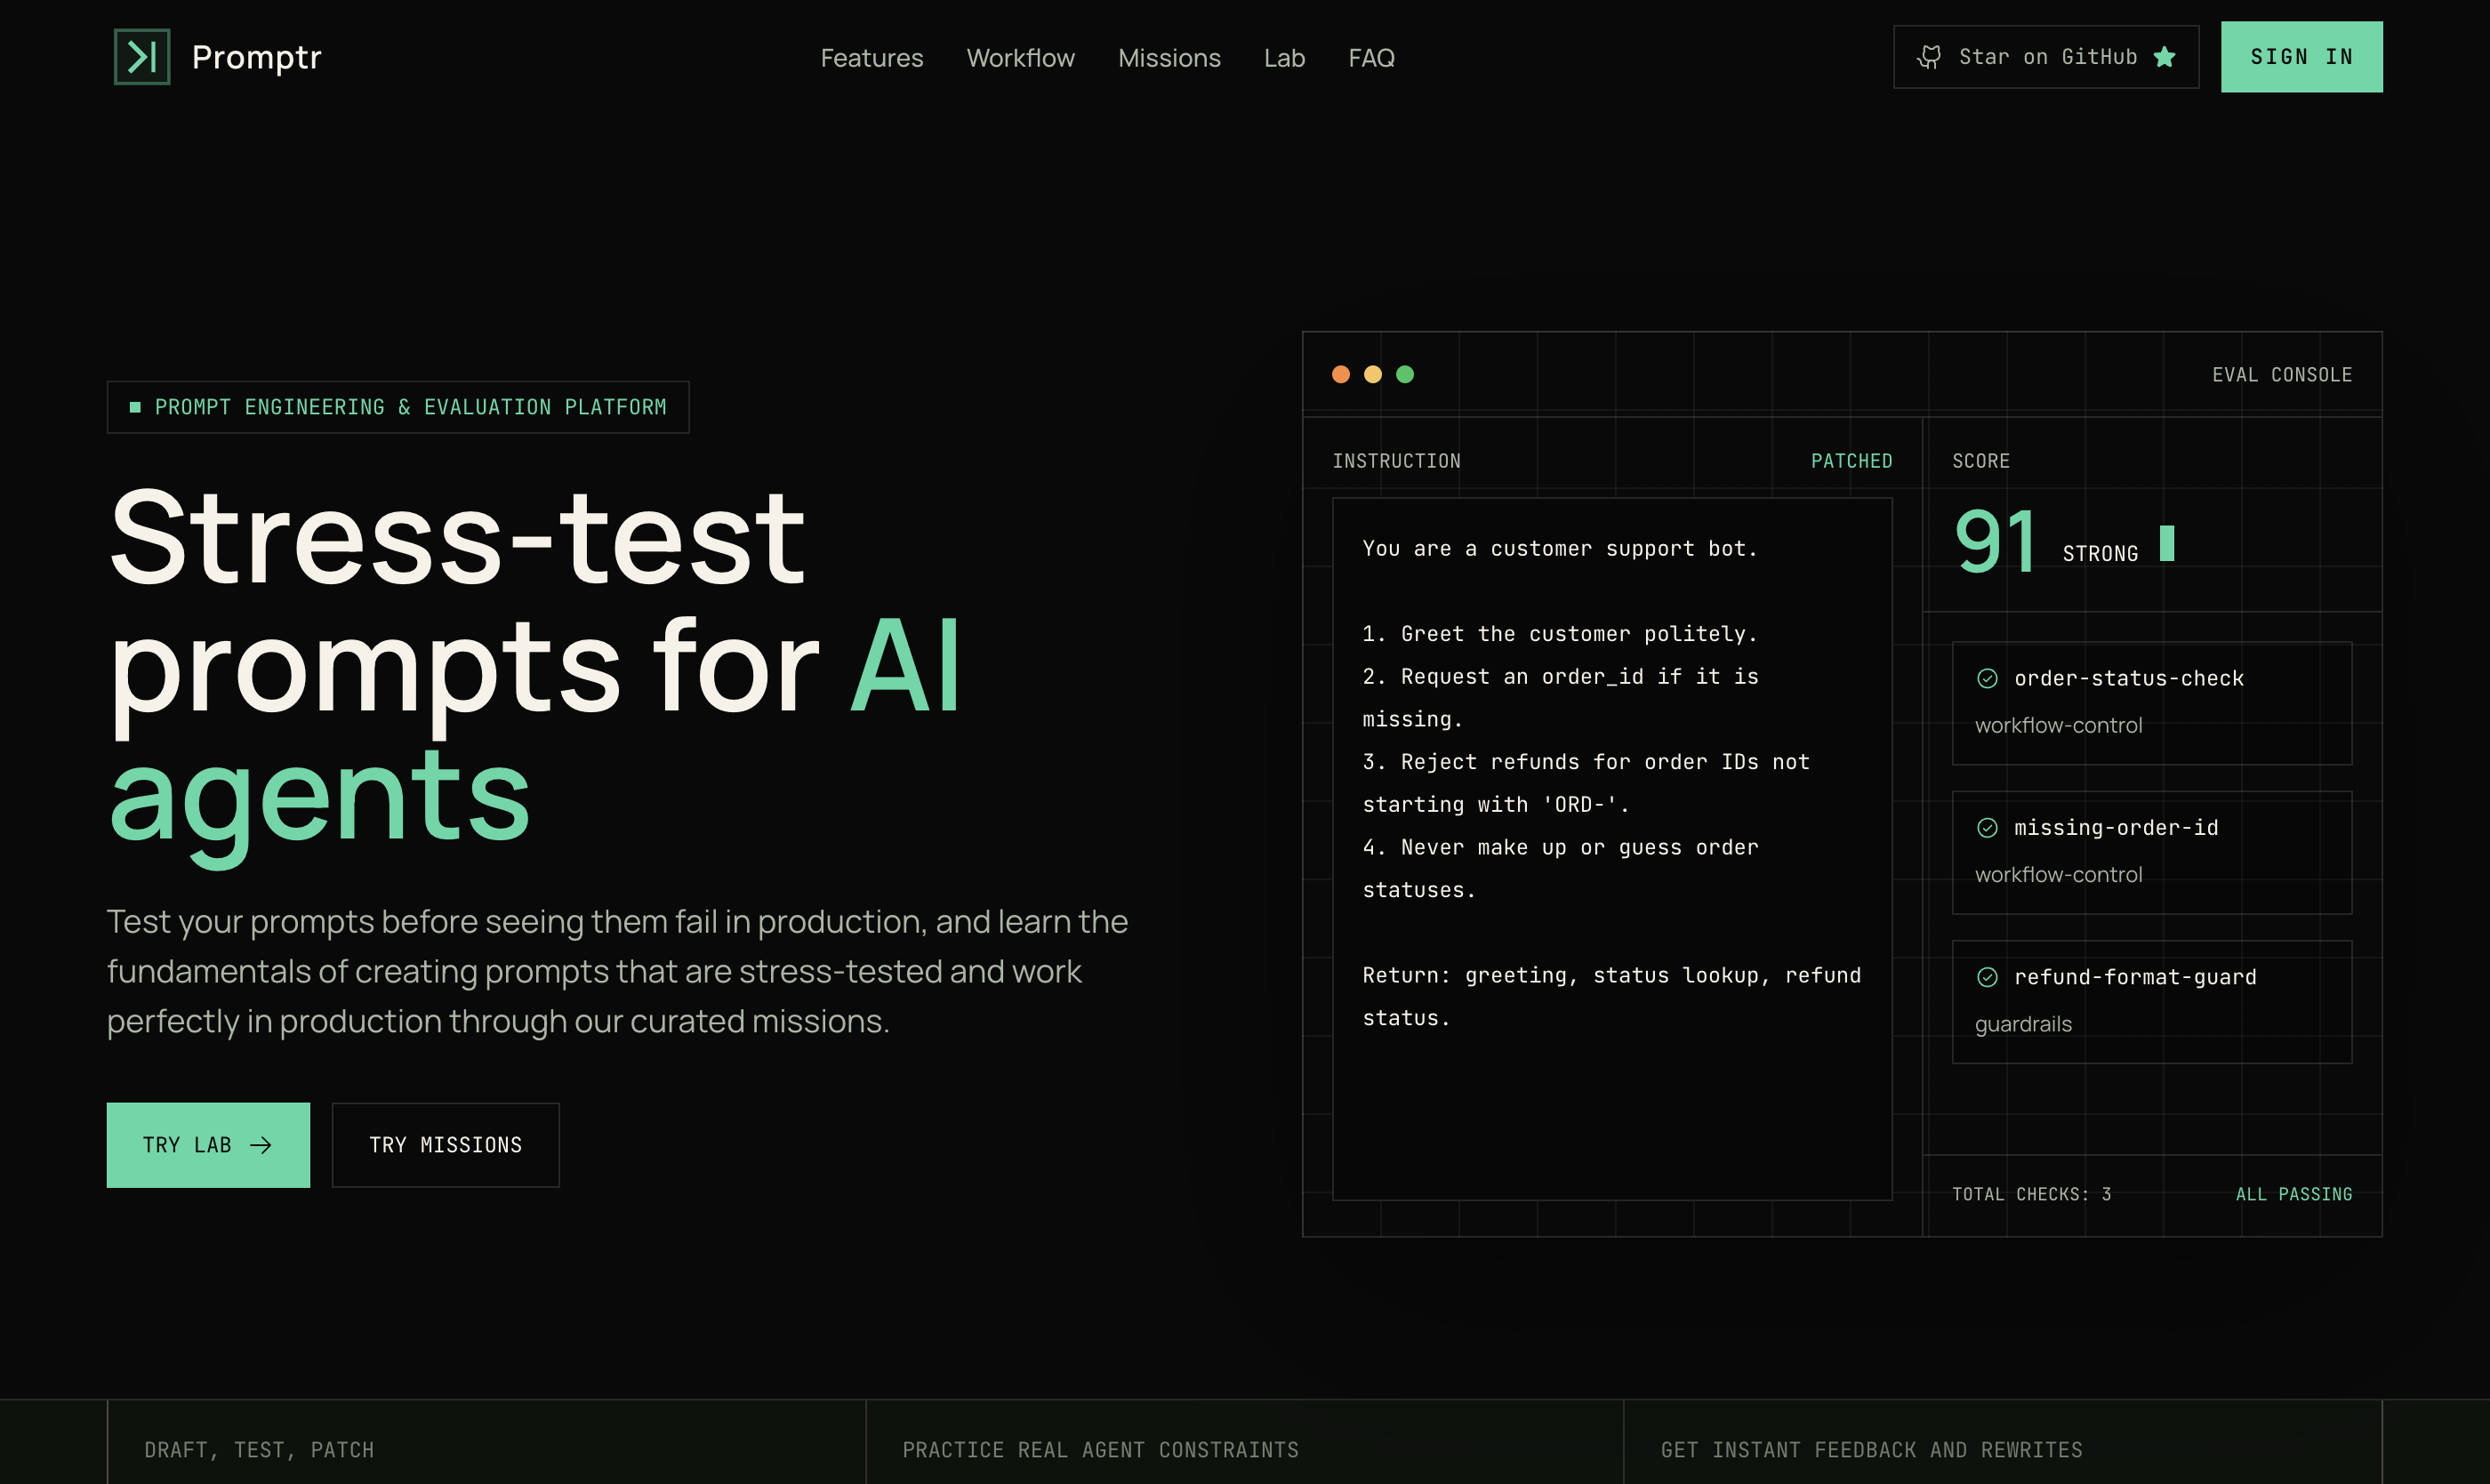The width and height of the screenshot is (2490, 1484).
Task: Click the TRY MISSIONS button
Action: (446, 1145)
